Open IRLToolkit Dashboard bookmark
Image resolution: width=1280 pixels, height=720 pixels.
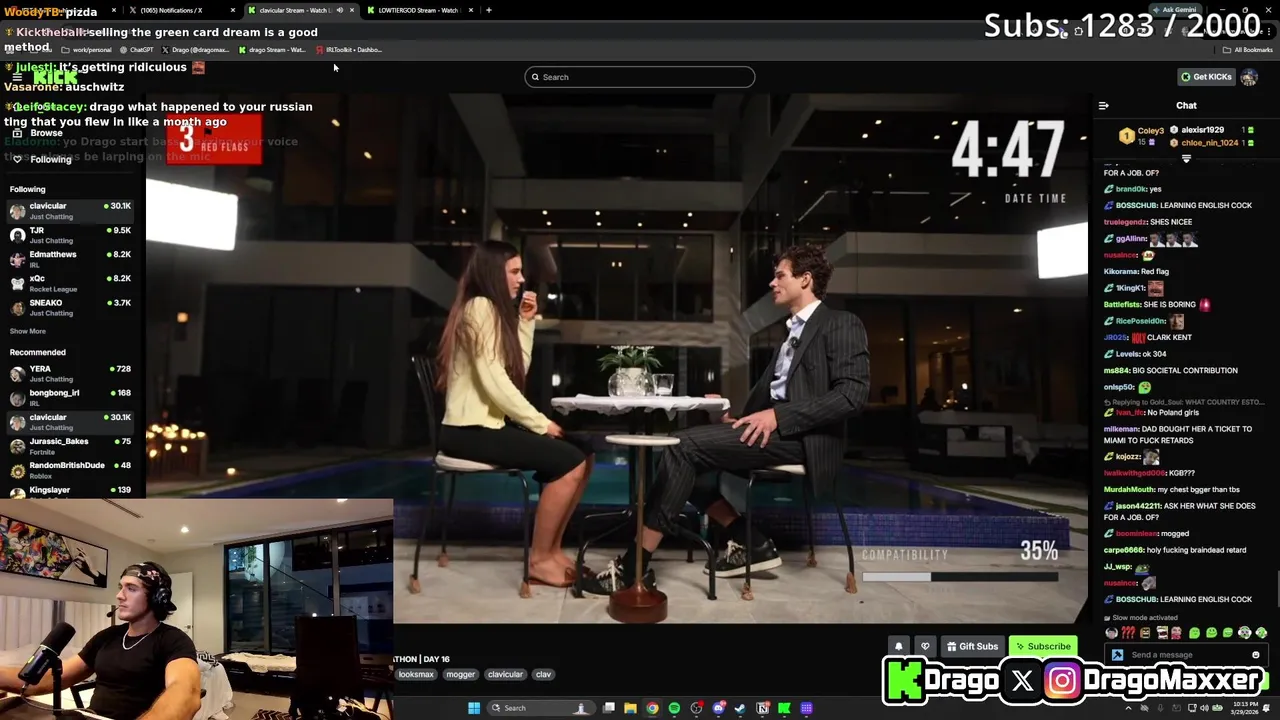tap(349, 50)
